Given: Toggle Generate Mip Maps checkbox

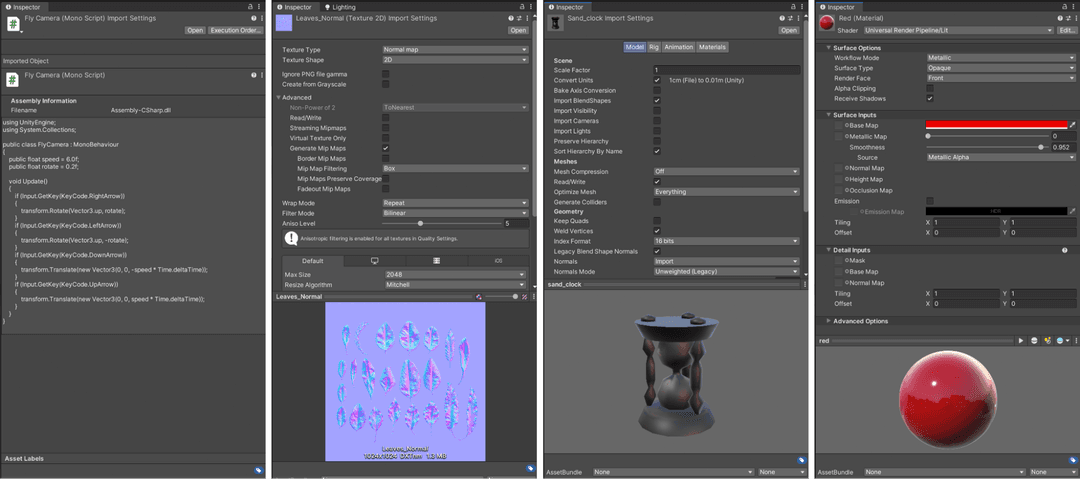Looking at the screenshot, I should [x=386, y=148].
